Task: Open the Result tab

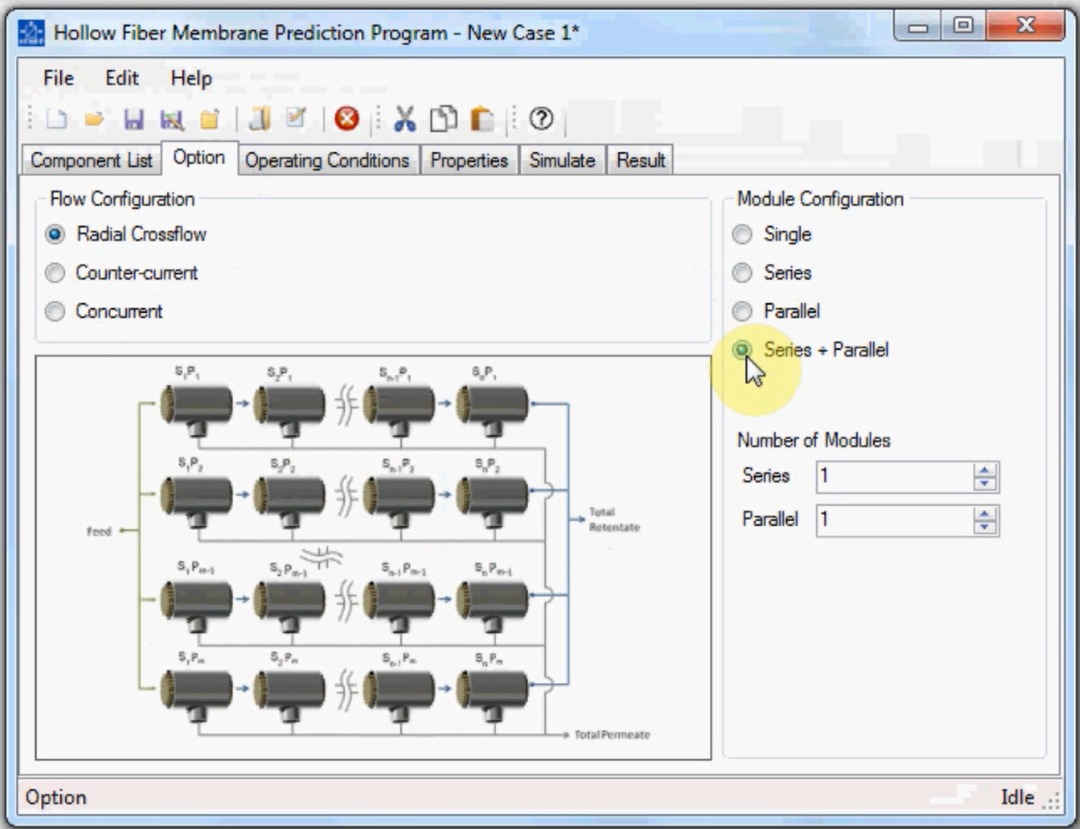Action: (641, 160)
